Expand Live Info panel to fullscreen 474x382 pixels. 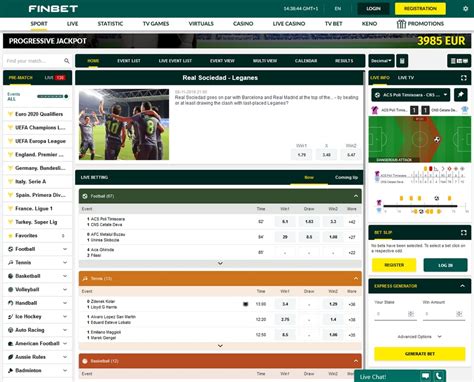tap(464, 78)
